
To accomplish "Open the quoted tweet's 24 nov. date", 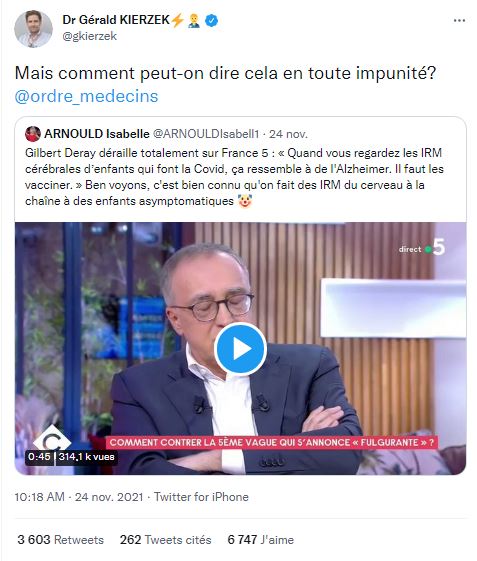I will coord(288,134).
